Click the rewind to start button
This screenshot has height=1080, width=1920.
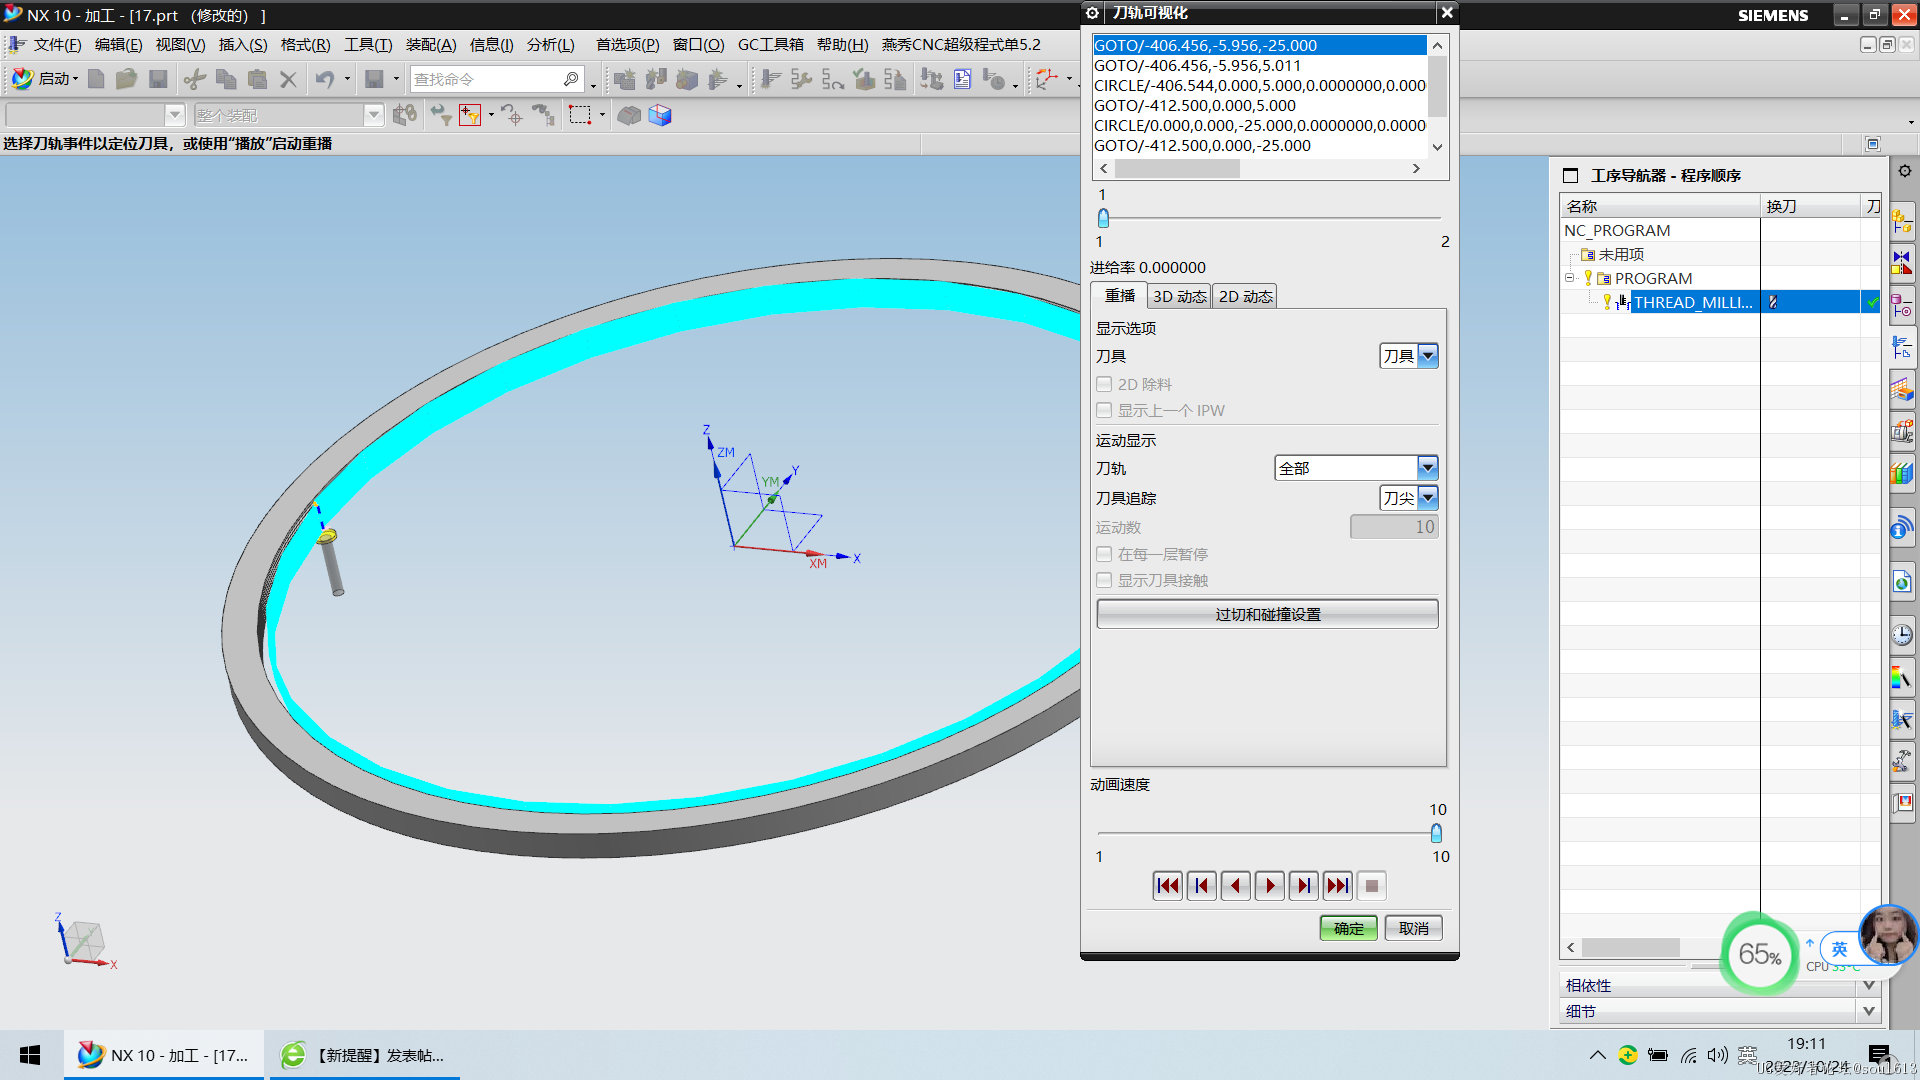coord(1168,885)
